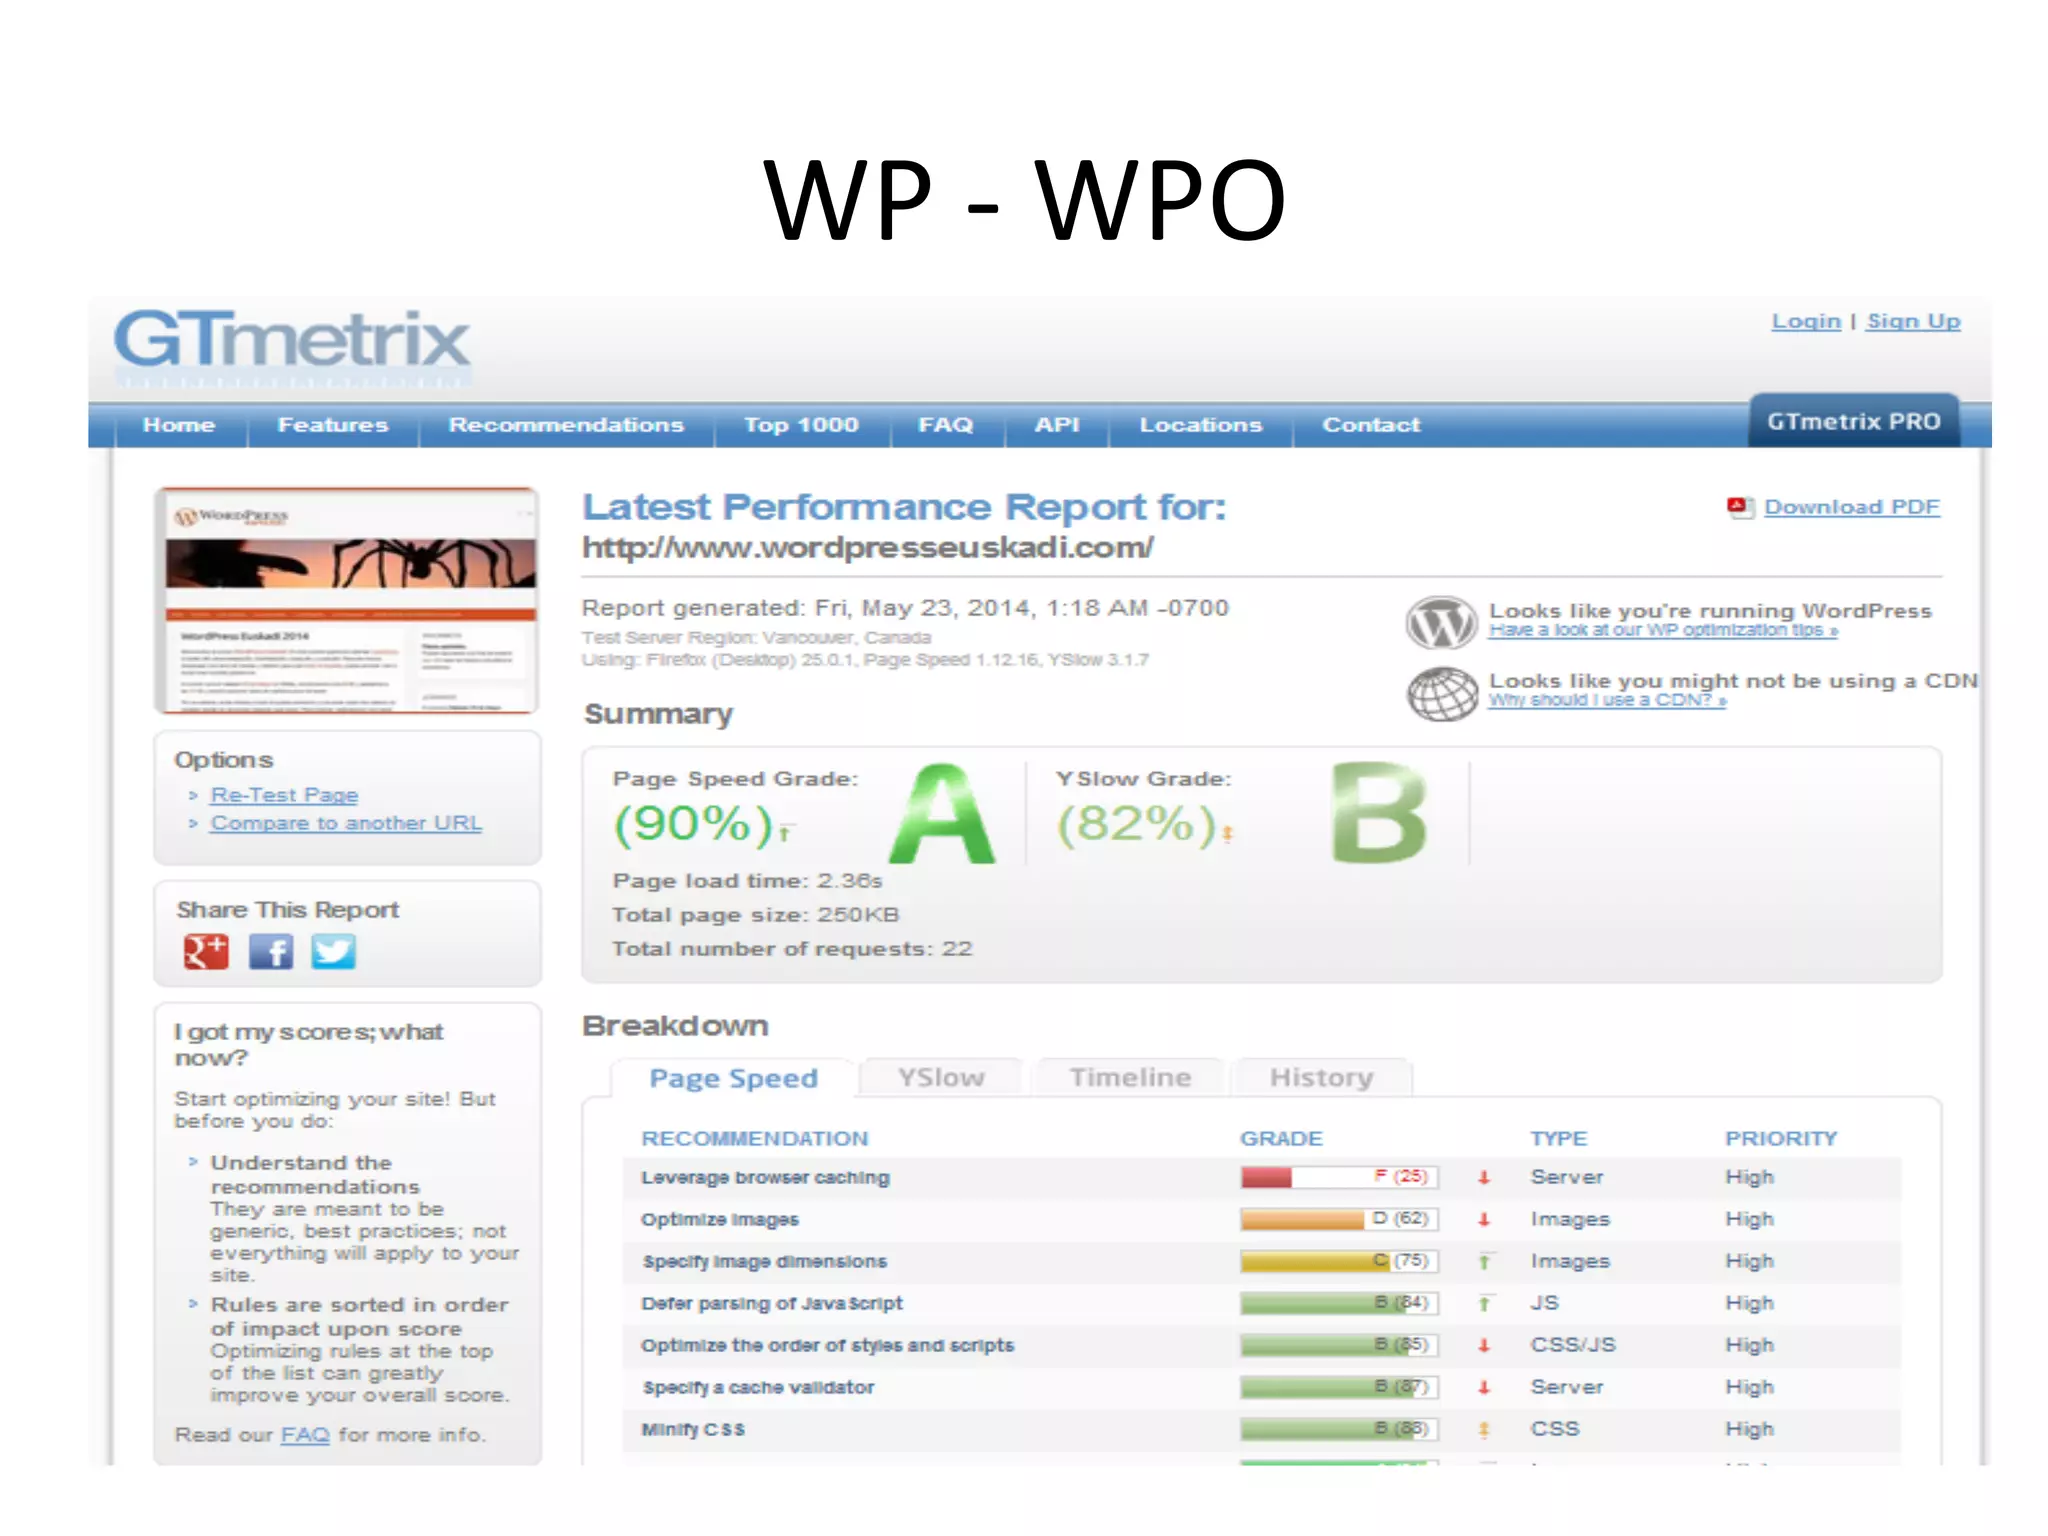Click green up arrow for Defer parsing of JavaScript
Image resolution: width=2048 pixels, height=1536 pixels.
tap(1484, 1304)
